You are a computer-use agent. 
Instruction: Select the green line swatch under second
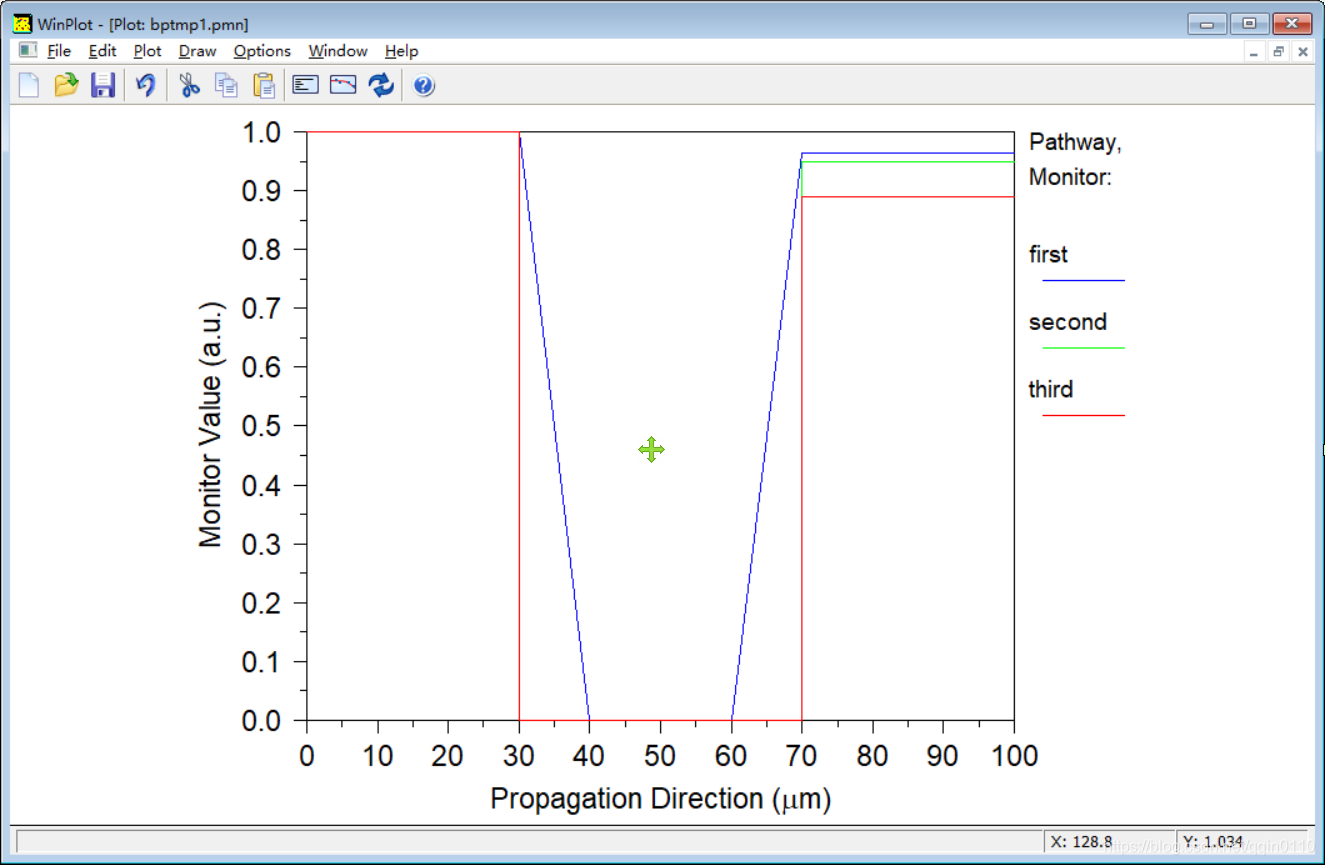[1083, 348]
